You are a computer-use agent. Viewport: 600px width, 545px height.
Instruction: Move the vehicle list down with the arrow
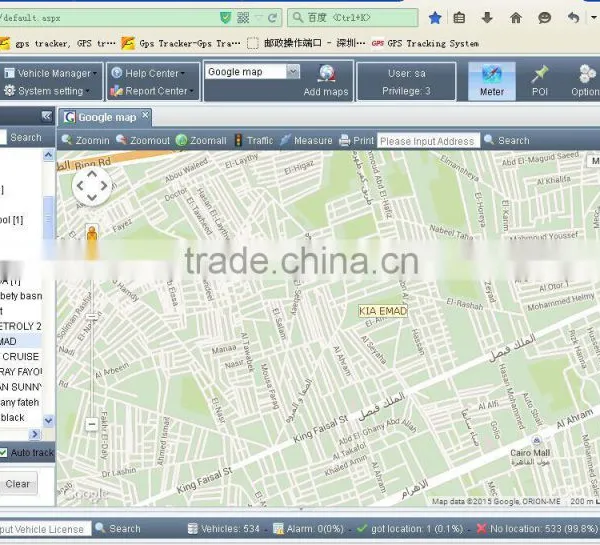48,421
